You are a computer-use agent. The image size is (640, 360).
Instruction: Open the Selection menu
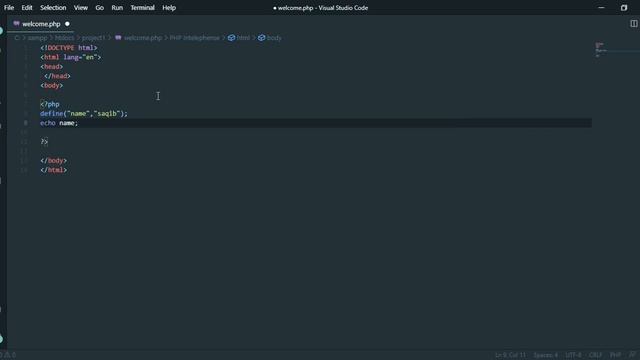53,8
